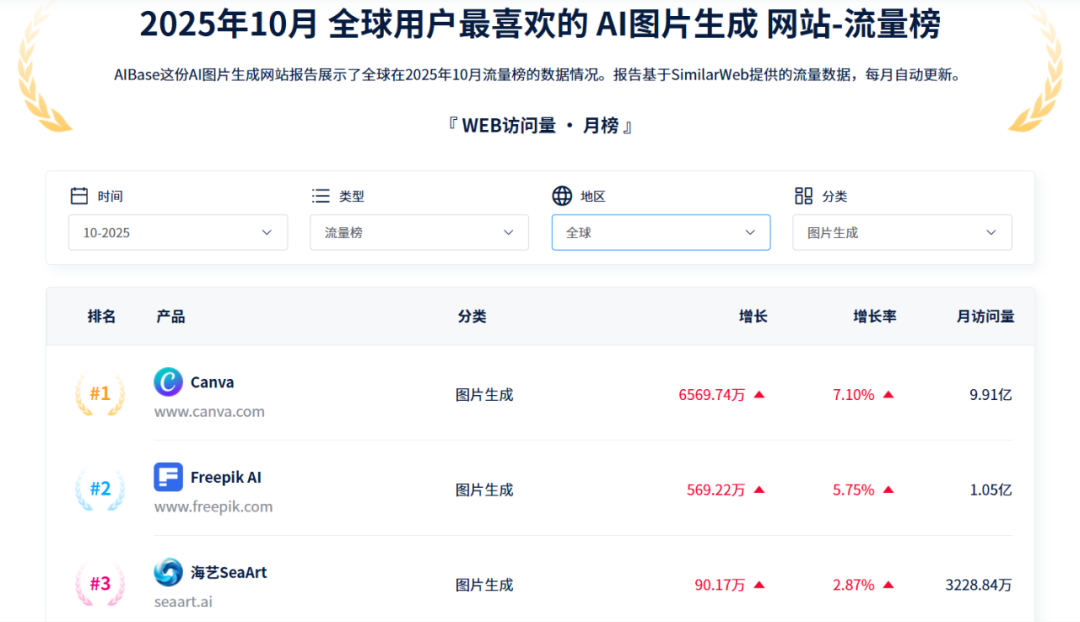Select the Freepik AI logo icon
Image resolution: width=1080 pixels, height=622 pixels.
167,477
